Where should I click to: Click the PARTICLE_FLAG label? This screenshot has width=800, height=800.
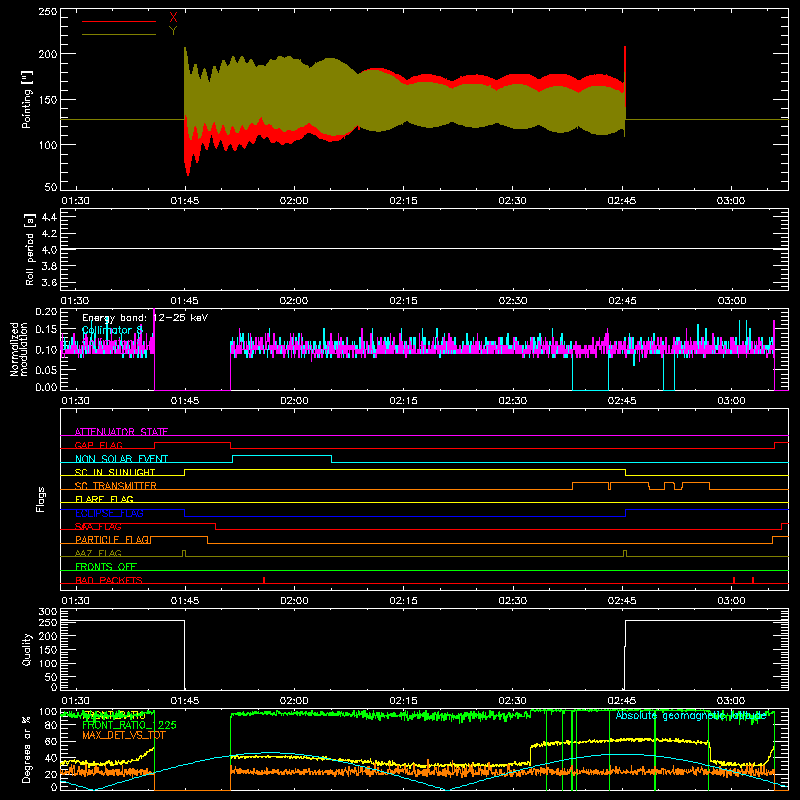pyautogui.click(x=112, y=539)
